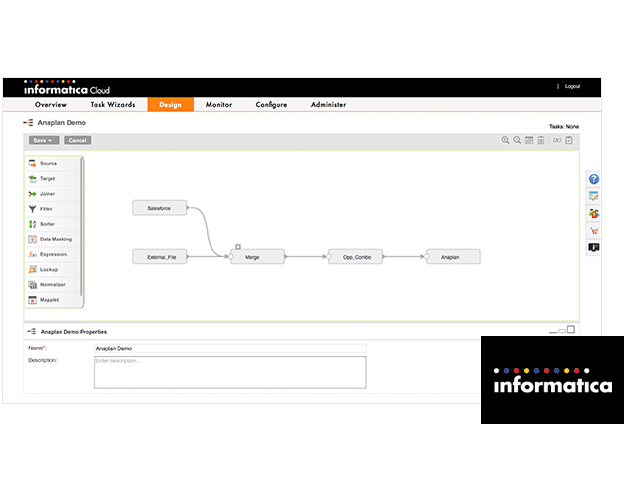Open the red shopping cart sidebar icon
Image resolution: width=625 pixels, height=500 pixels.
click(x=594, y=230)
